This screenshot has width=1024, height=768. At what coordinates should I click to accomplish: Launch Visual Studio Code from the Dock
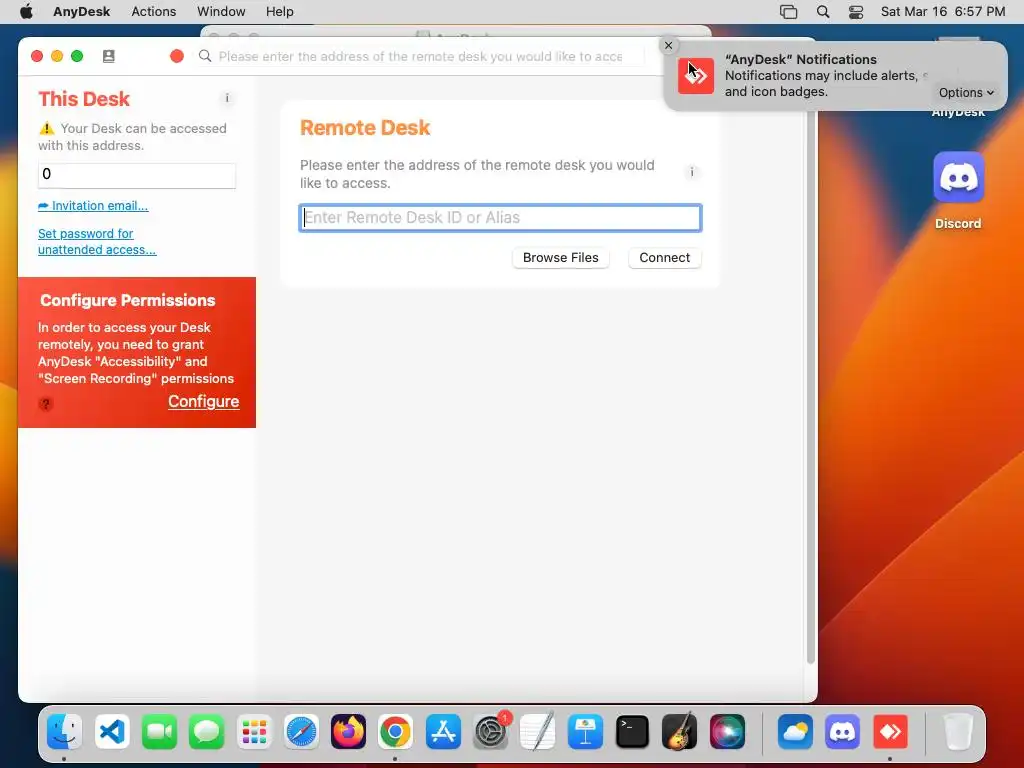tap(112, 731)
